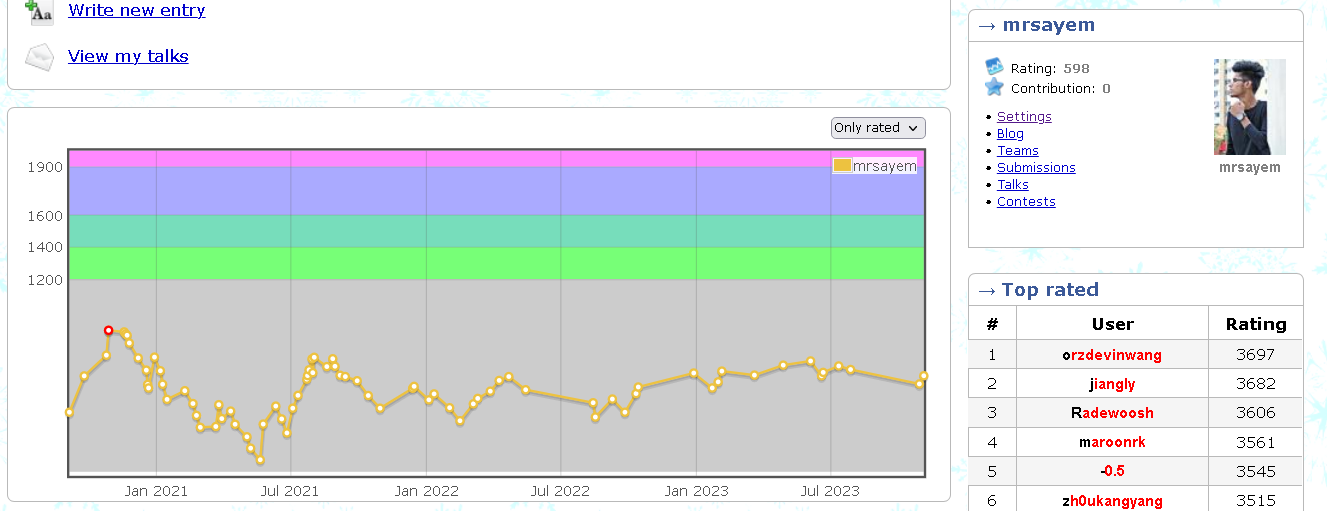Open Settings in profile sidebar
The width and height of the screenshot is (1327, 511).
click(1024, 117)
